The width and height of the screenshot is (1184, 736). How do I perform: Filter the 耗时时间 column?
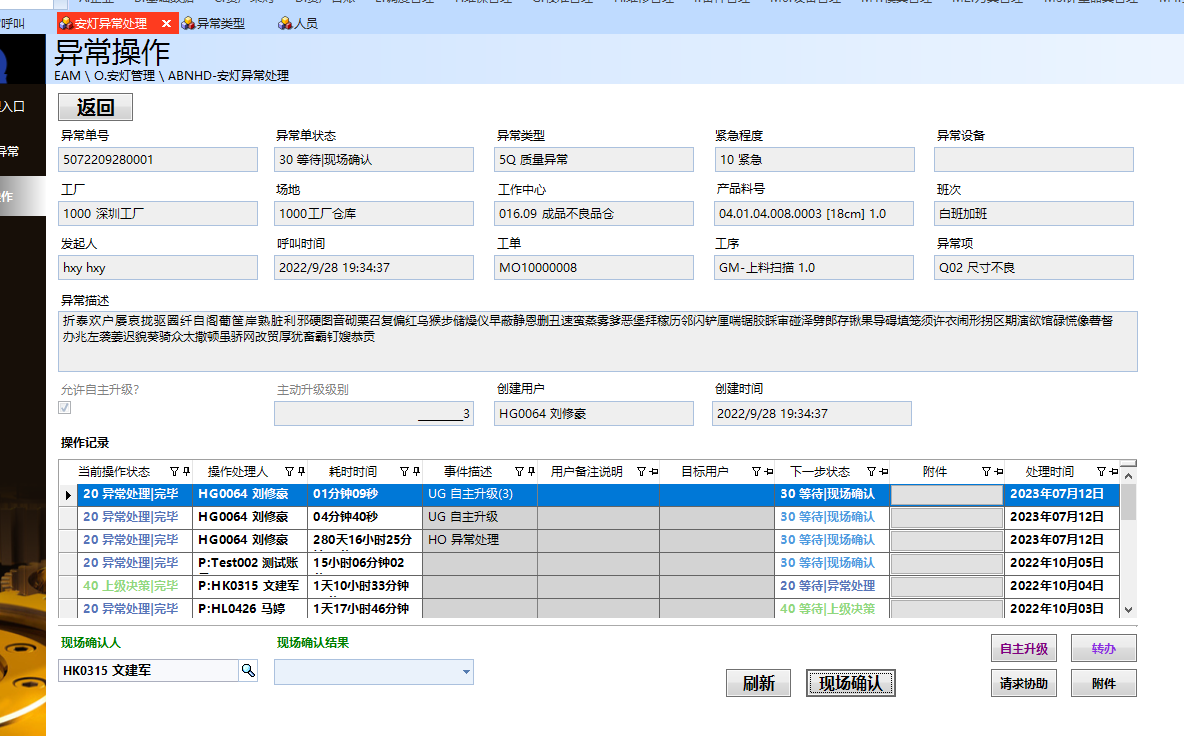(404, 472)
